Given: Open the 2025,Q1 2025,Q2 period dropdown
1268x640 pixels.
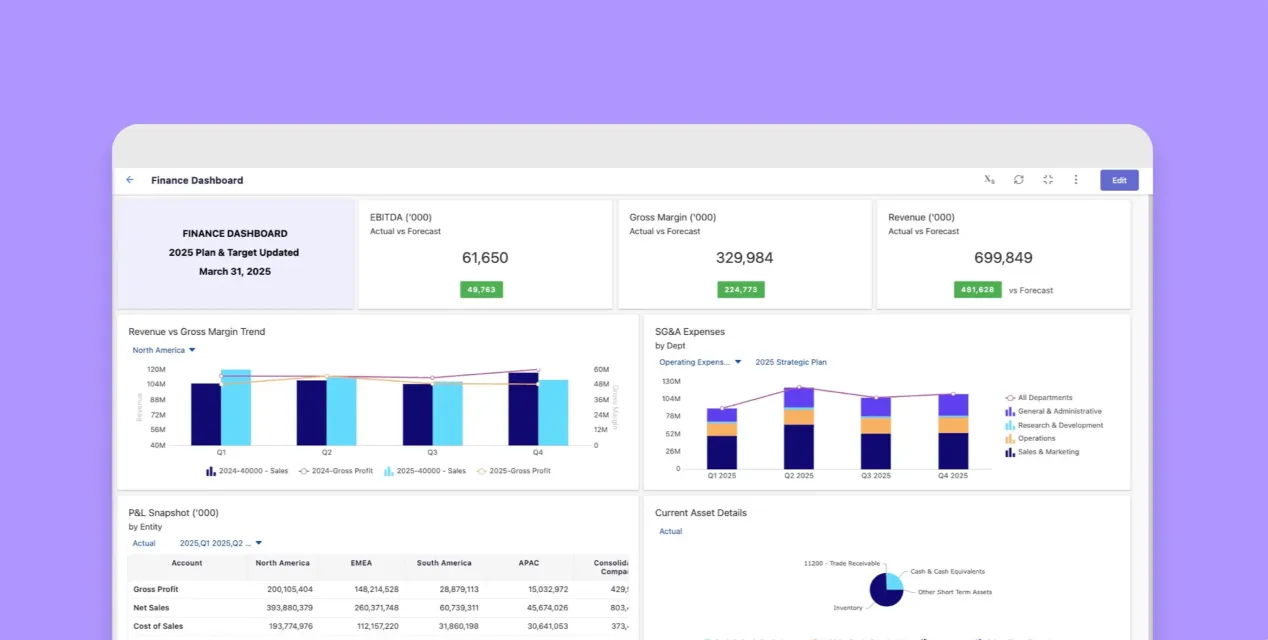Looking at the screenshot, I should tap(216, 542).
